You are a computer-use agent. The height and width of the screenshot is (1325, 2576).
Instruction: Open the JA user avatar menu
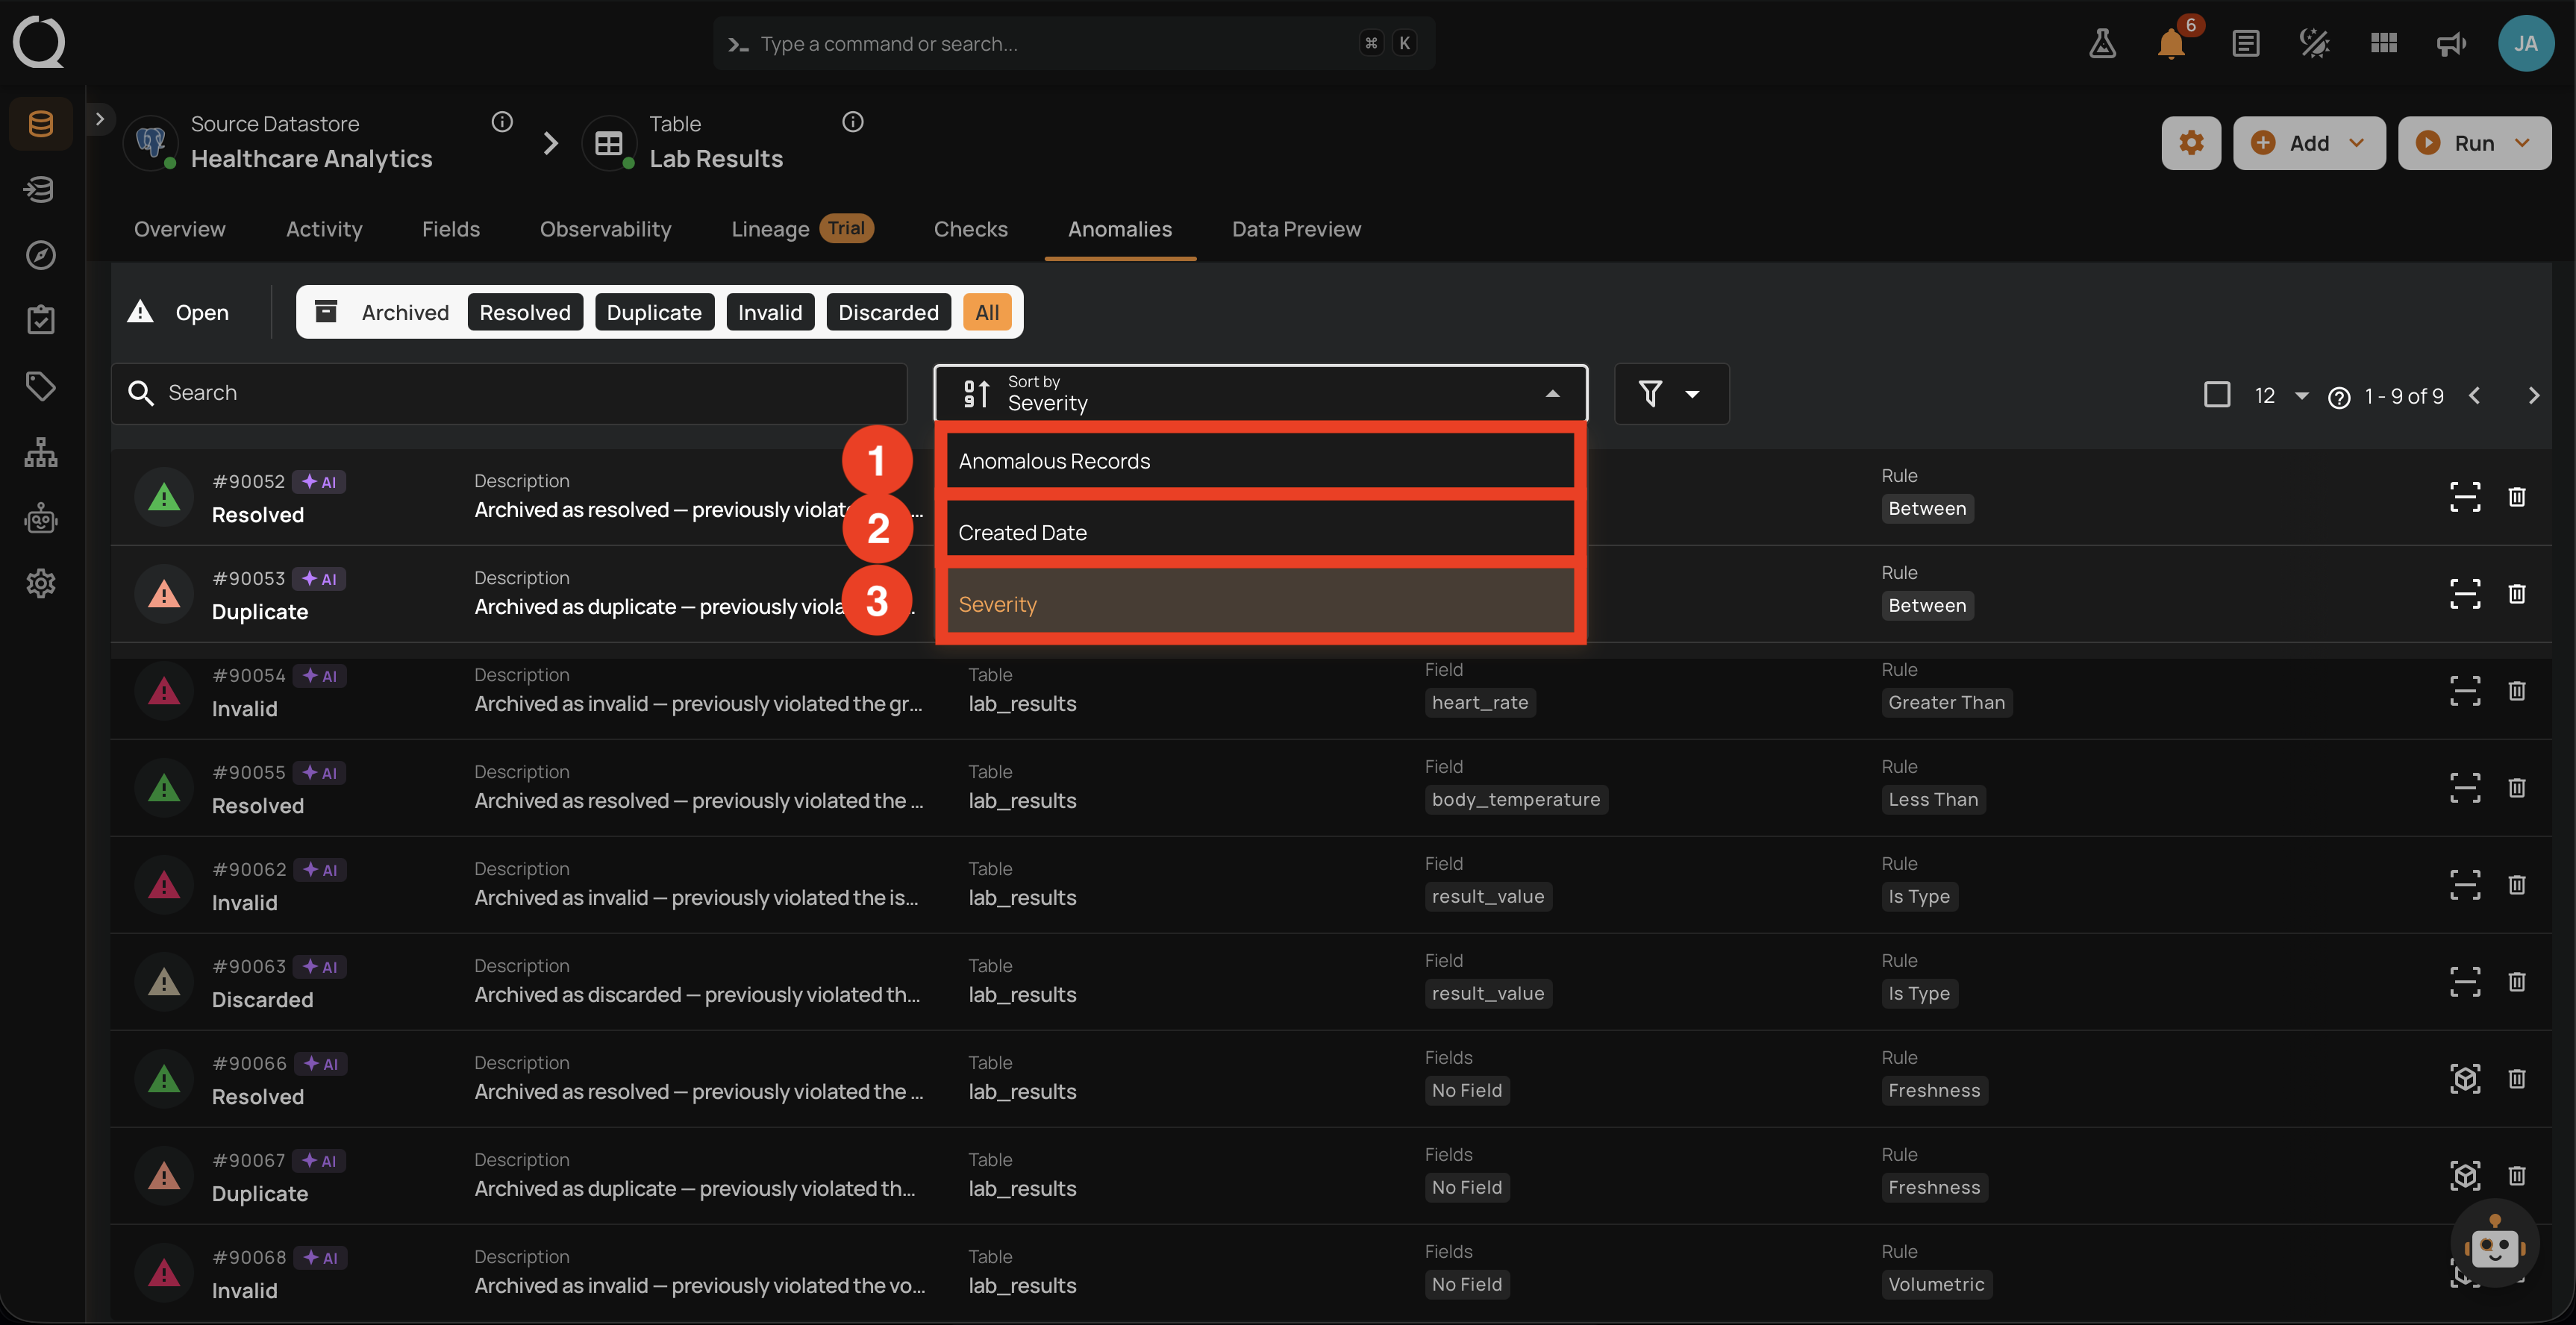point(2525,43)
